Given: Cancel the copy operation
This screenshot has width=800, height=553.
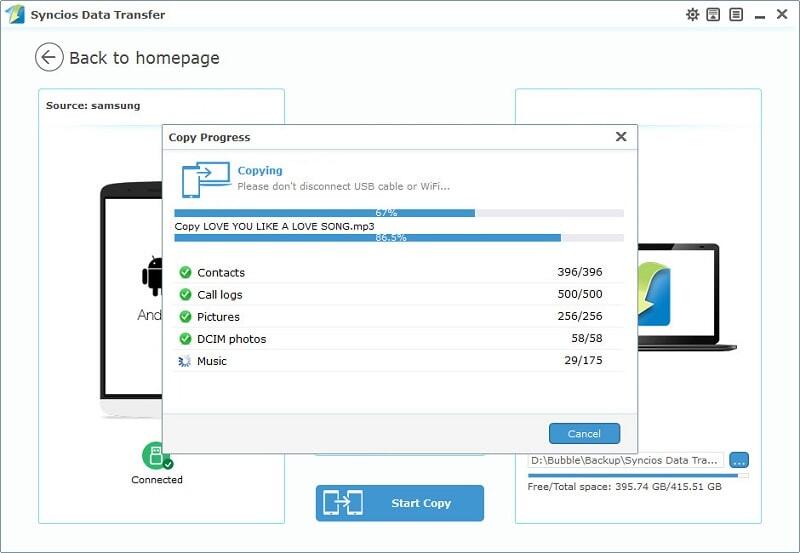Looking at the screenshot, I should (584, 434).
